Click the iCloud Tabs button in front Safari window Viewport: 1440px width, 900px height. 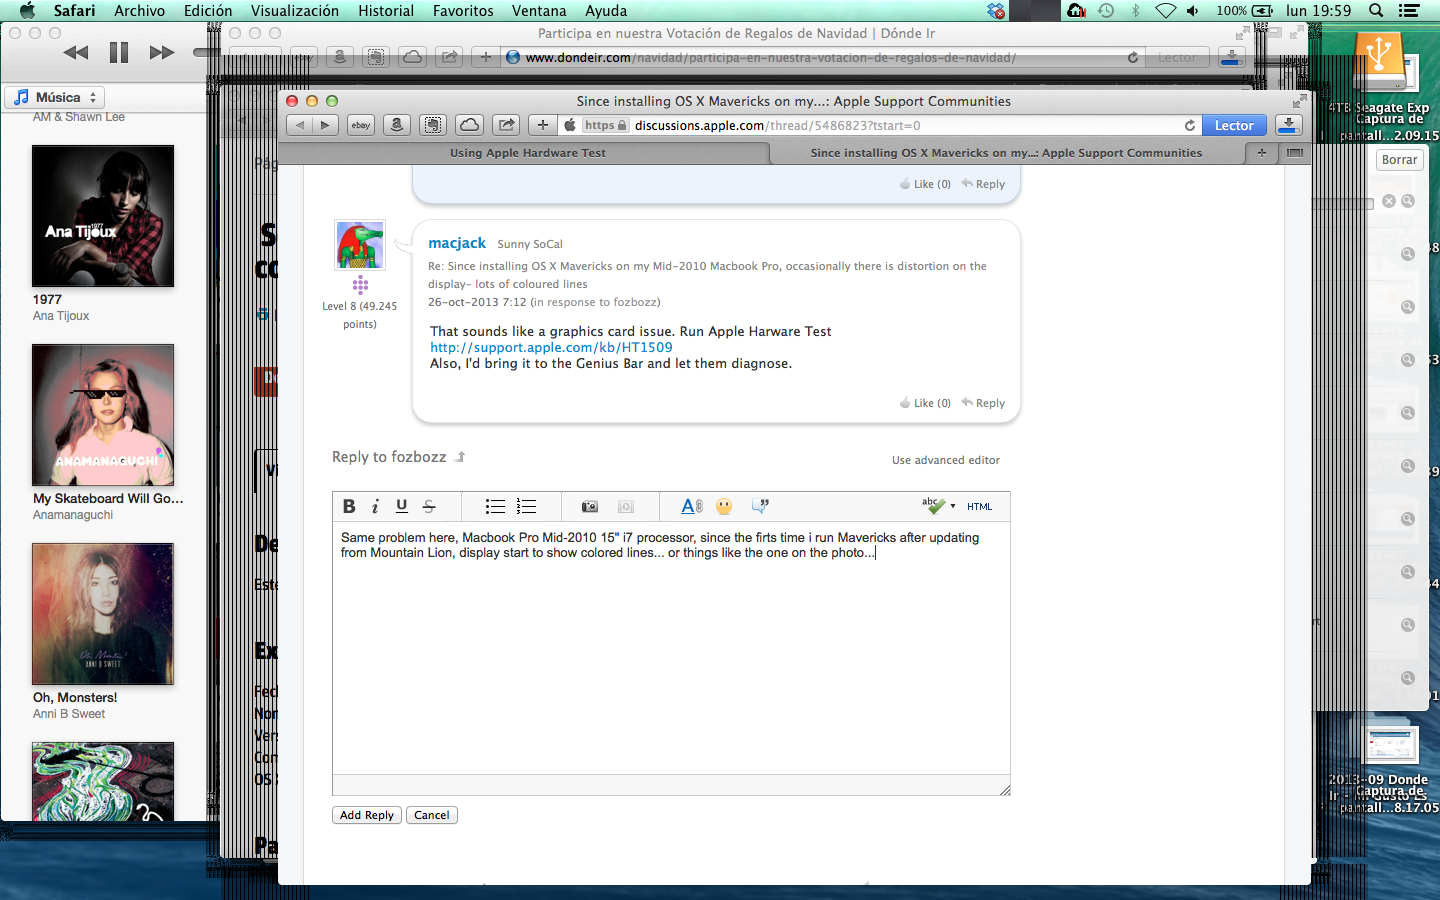(469, 125)
